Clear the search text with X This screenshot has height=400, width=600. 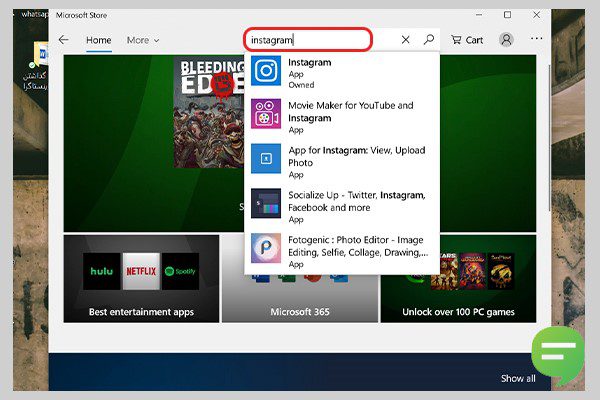coord(406,39)
